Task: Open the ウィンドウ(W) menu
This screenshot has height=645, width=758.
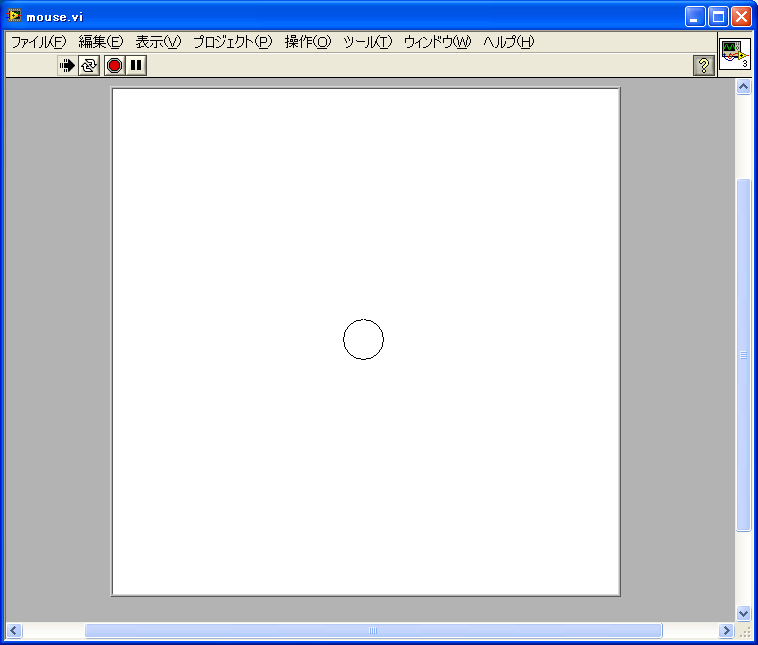Action: [437, 42]
